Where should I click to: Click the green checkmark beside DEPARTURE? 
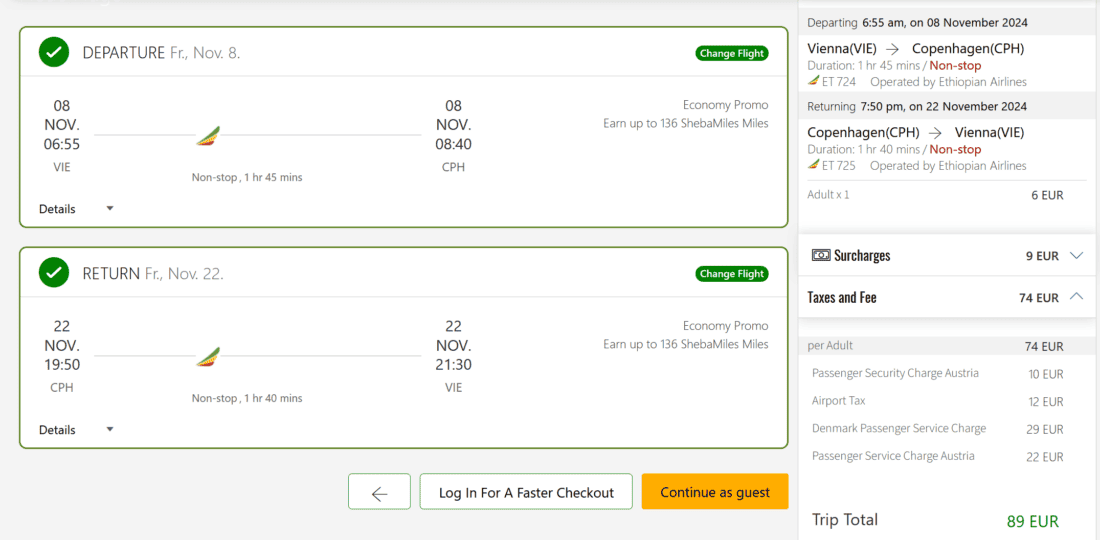54,52
